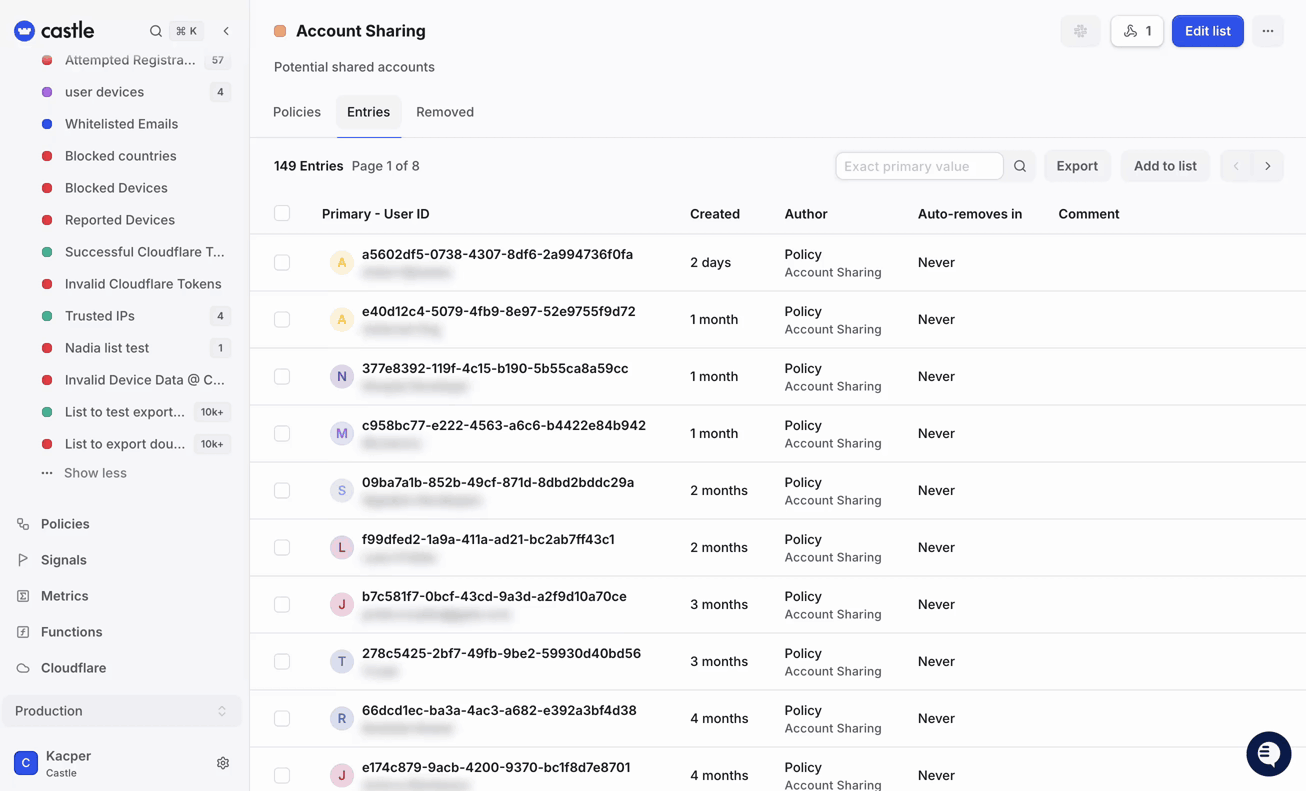Select all entries with header checkbox
The height and width of the screenshot is (791, 1306).
click(282, 213)
